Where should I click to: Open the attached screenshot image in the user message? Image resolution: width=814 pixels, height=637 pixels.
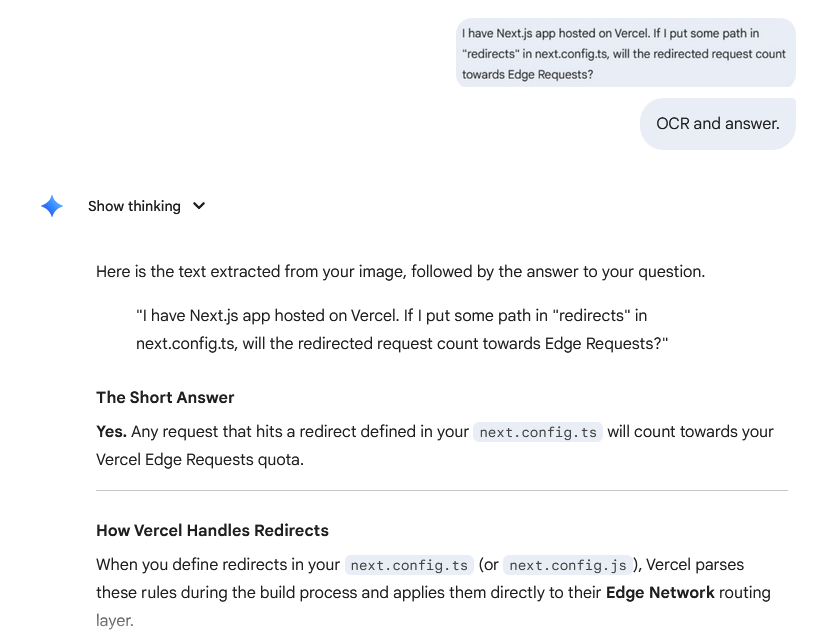[625, 53]
